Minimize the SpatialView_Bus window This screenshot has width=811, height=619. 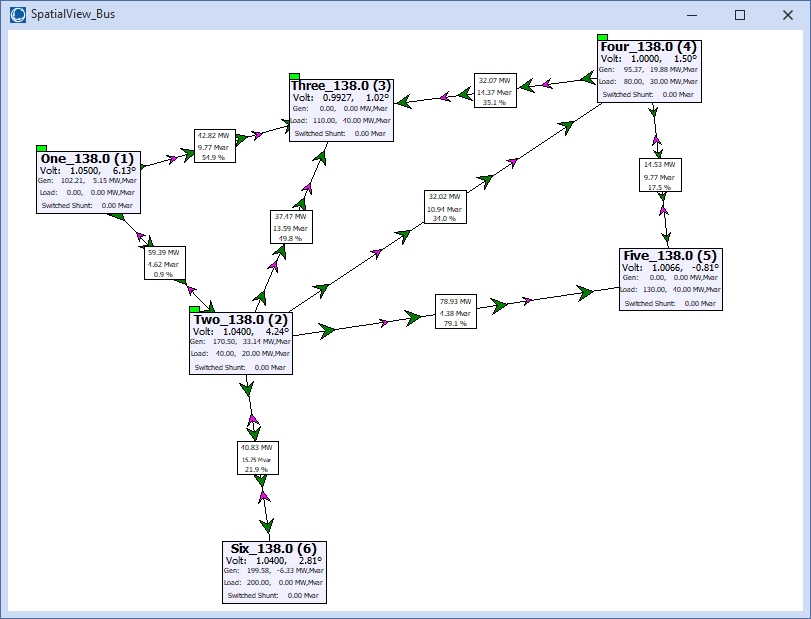[693, 15]
